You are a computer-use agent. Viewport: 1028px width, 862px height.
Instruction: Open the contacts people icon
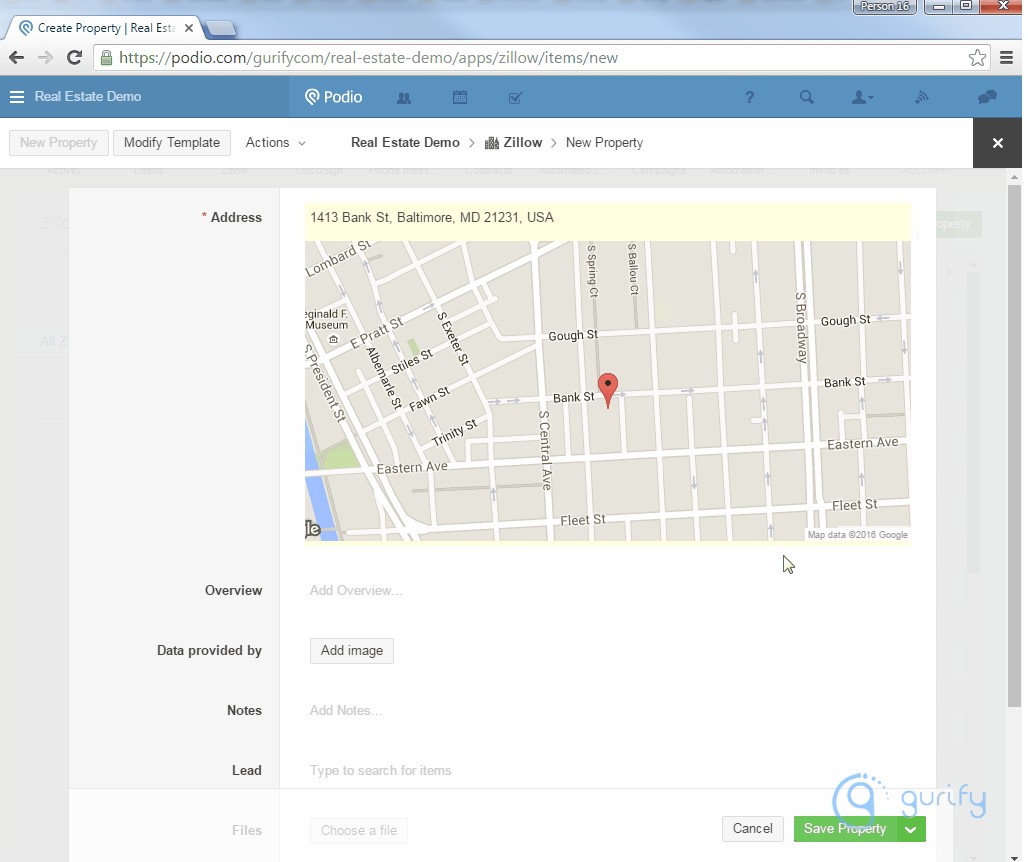pyautogui.click(x=404, y=98)
